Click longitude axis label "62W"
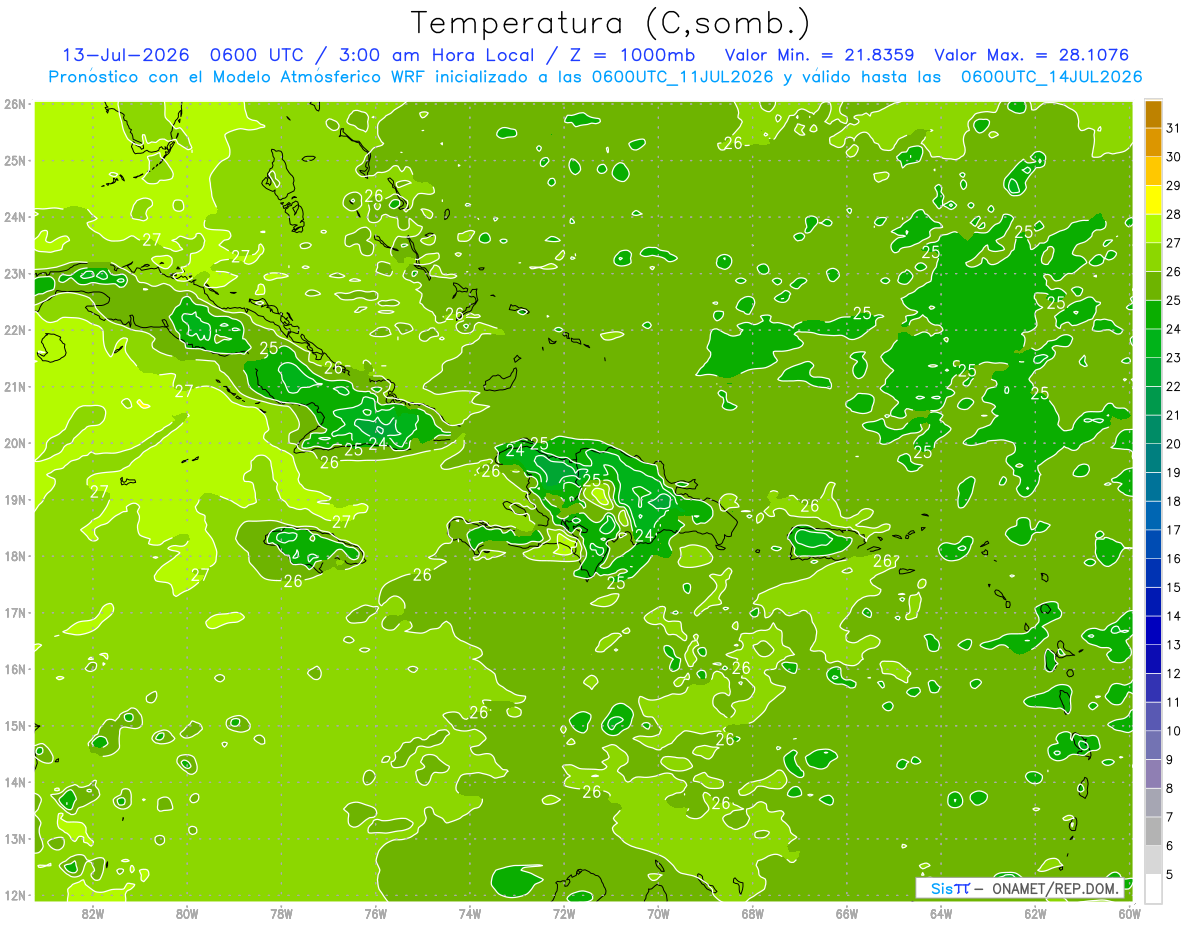This screenshot has width=1200, height=927. click(1035, 912)
